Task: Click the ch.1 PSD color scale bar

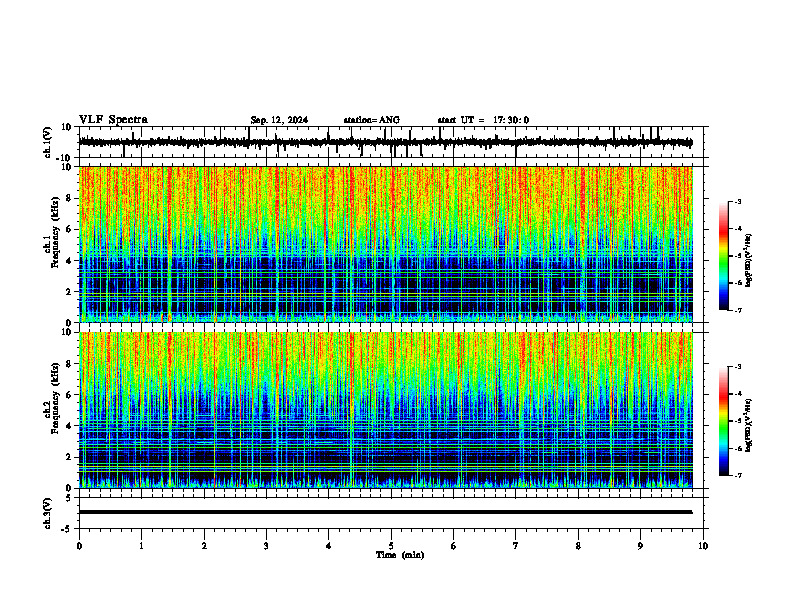Action: pyautogui.click(x=724, y=256)
